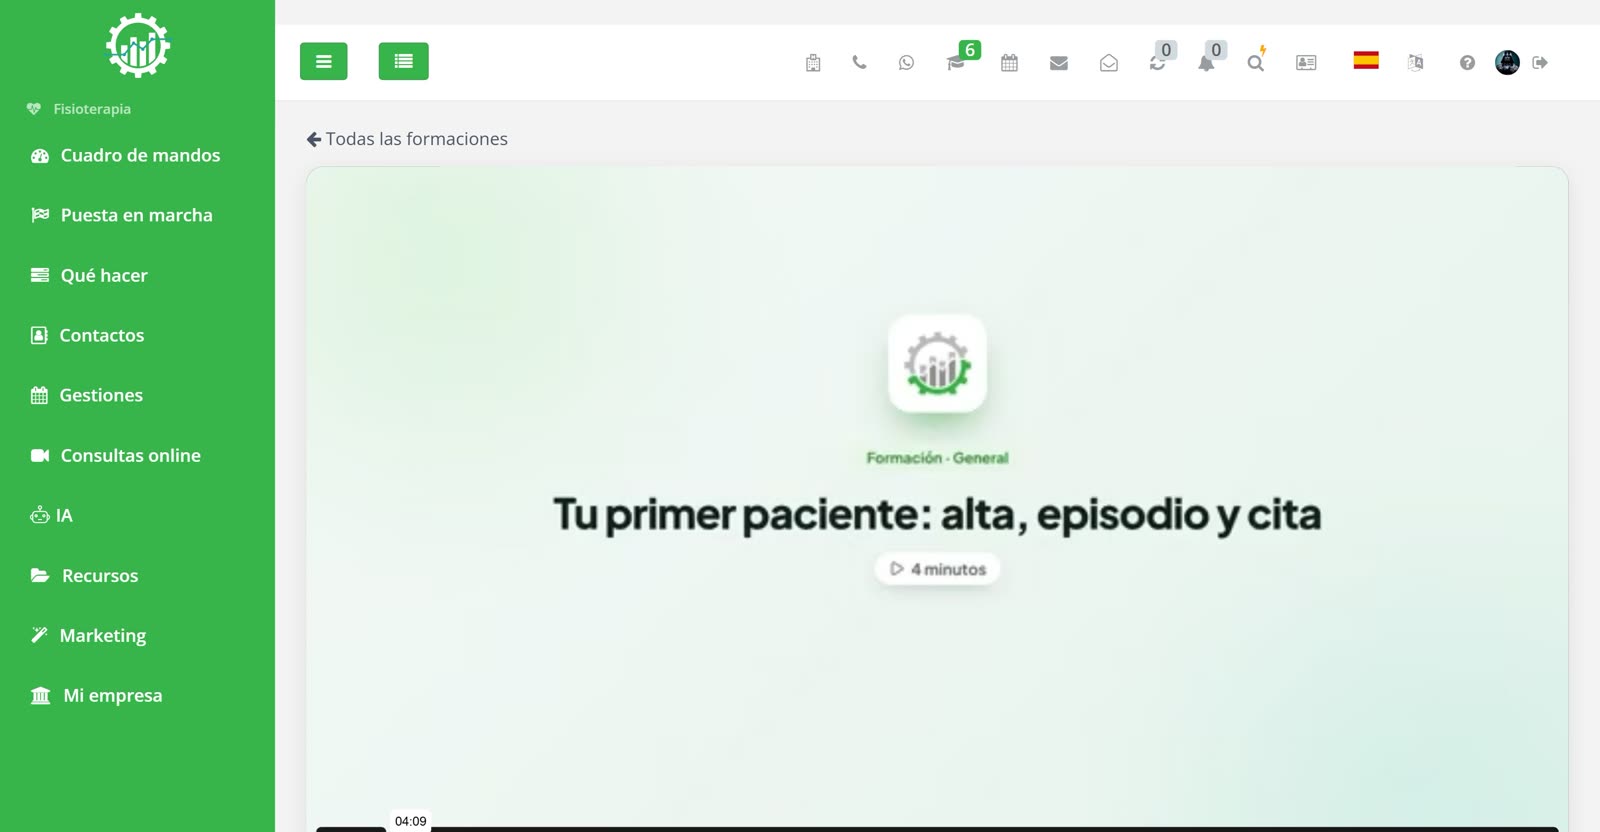Go back to Todas las formaciones
Screen dimensions: 1600x832
click(407, 139)
